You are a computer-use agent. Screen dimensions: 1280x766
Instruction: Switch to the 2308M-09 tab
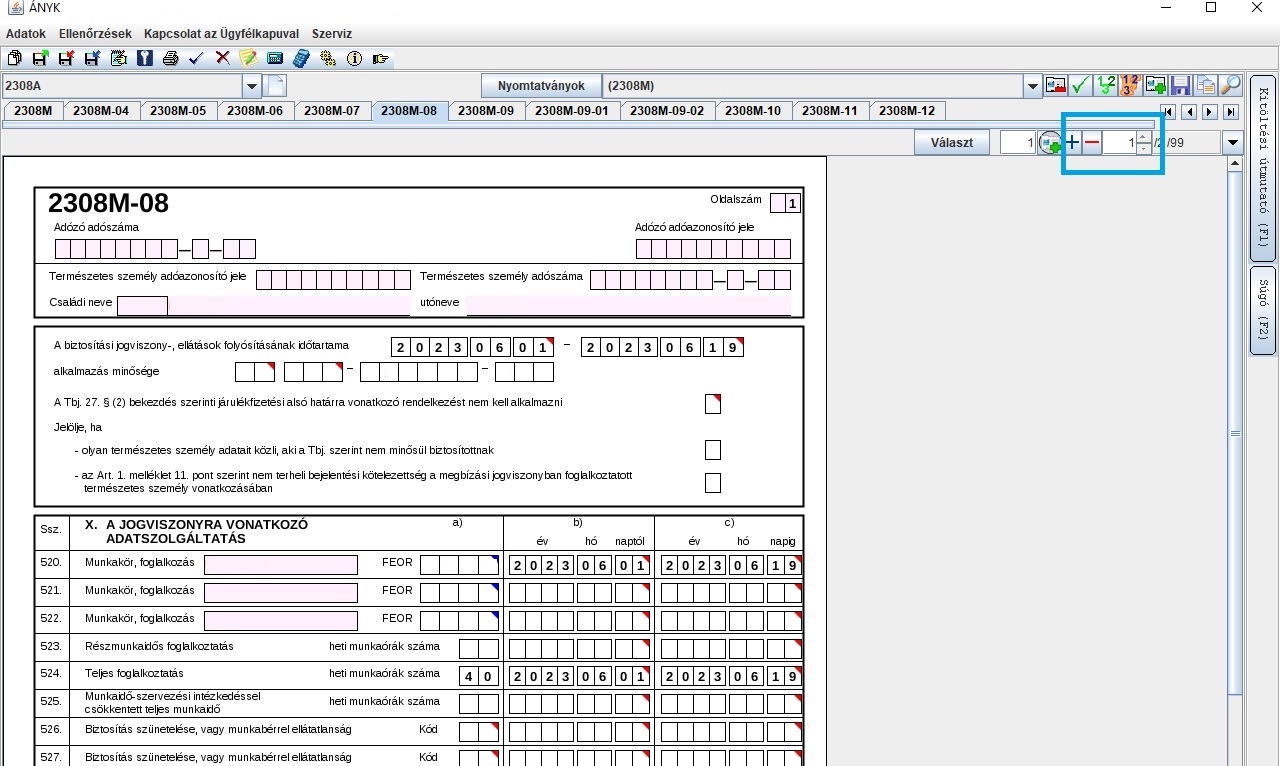pyautogui.click(x=486, y=111)
